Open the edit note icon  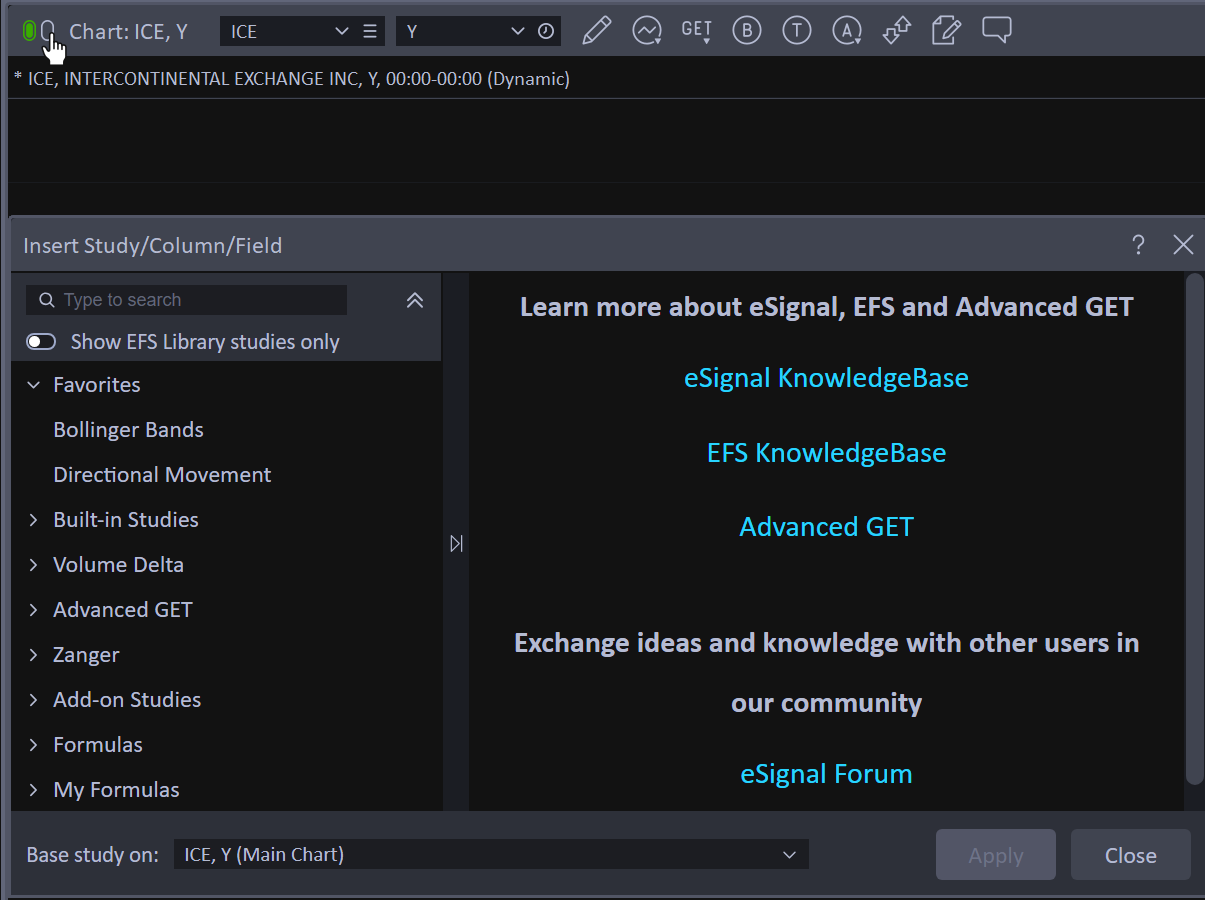946,31
